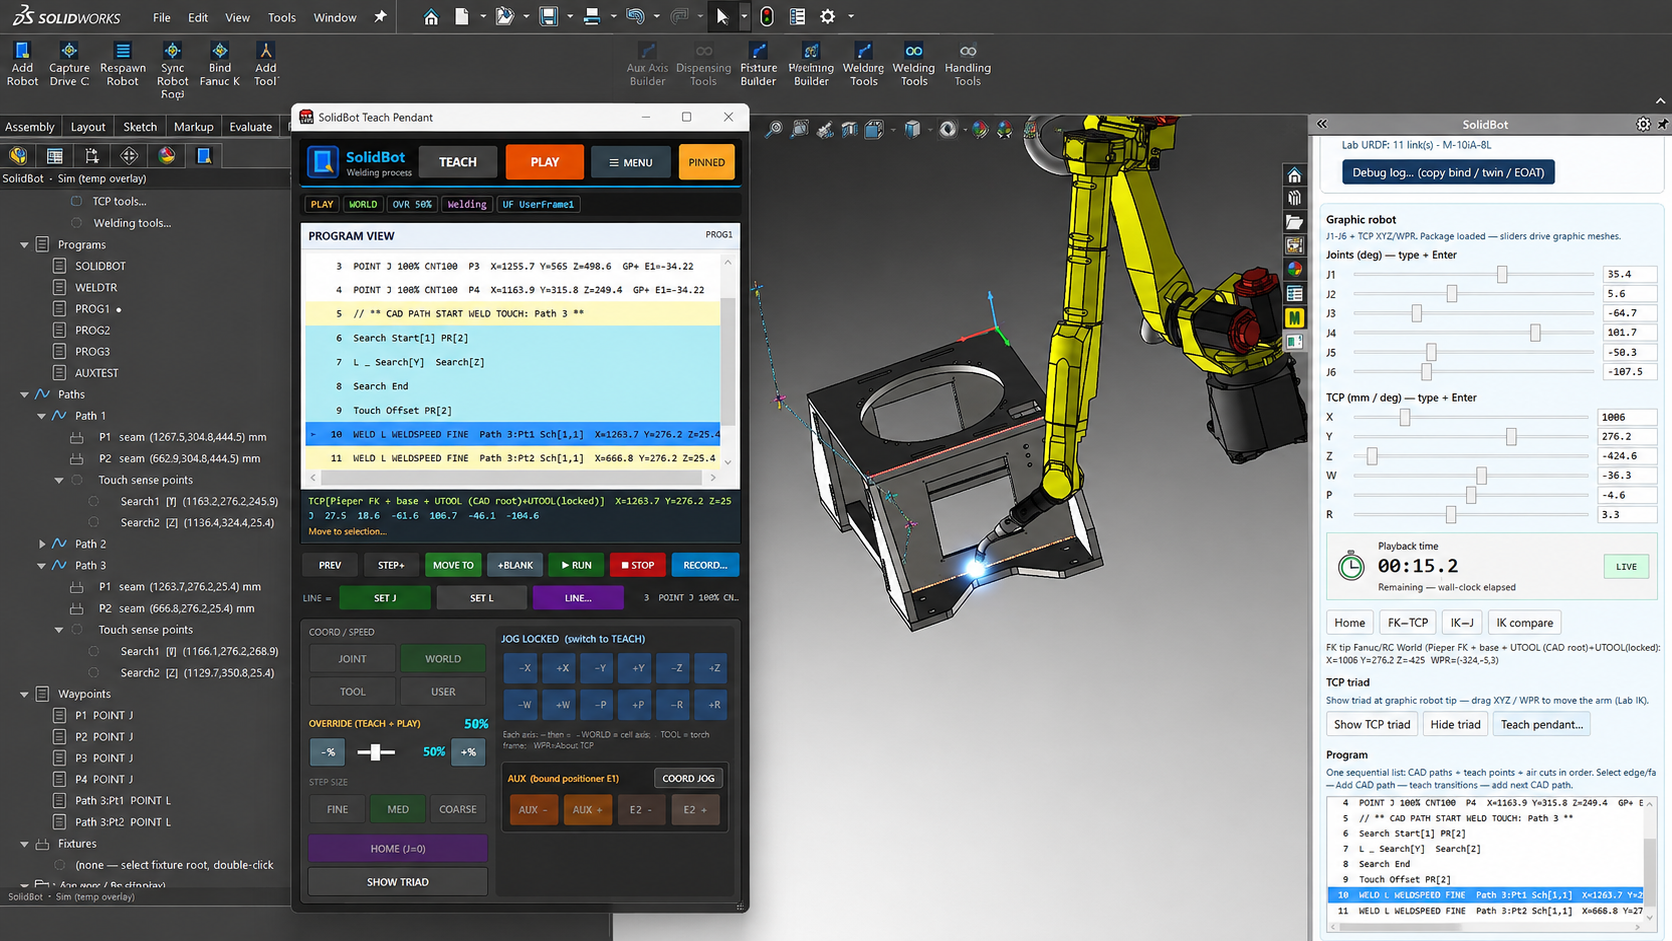This screenshot has height=941, width=1672.
Task: Select the WORLD coordinate mode
Action: coord(443,659)
